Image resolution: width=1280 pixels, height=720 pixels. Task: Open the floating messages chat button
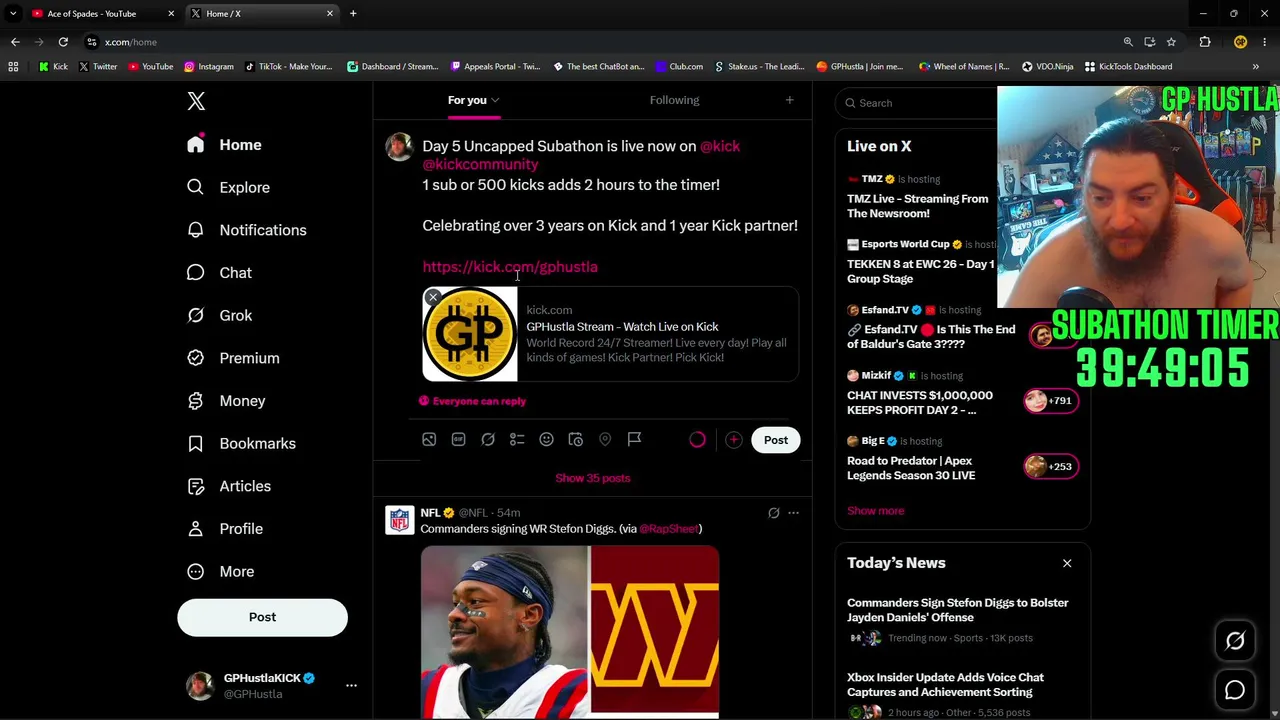tap(1235, 690)
